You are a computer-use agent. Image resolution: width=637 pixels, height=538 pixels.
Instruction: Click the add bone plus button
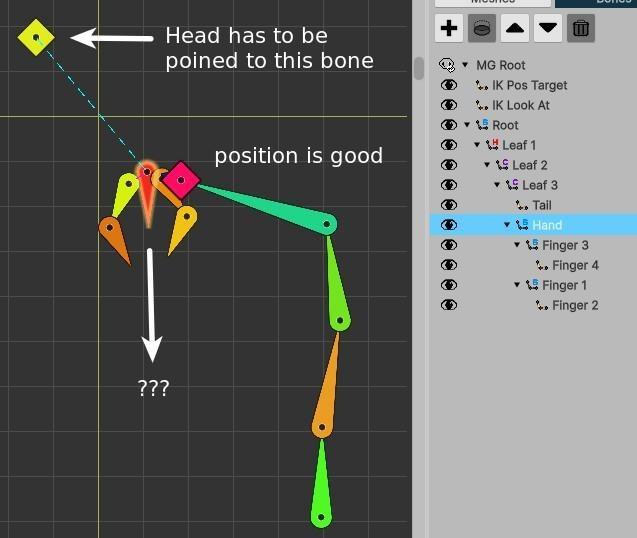click(x=449, y=28)
